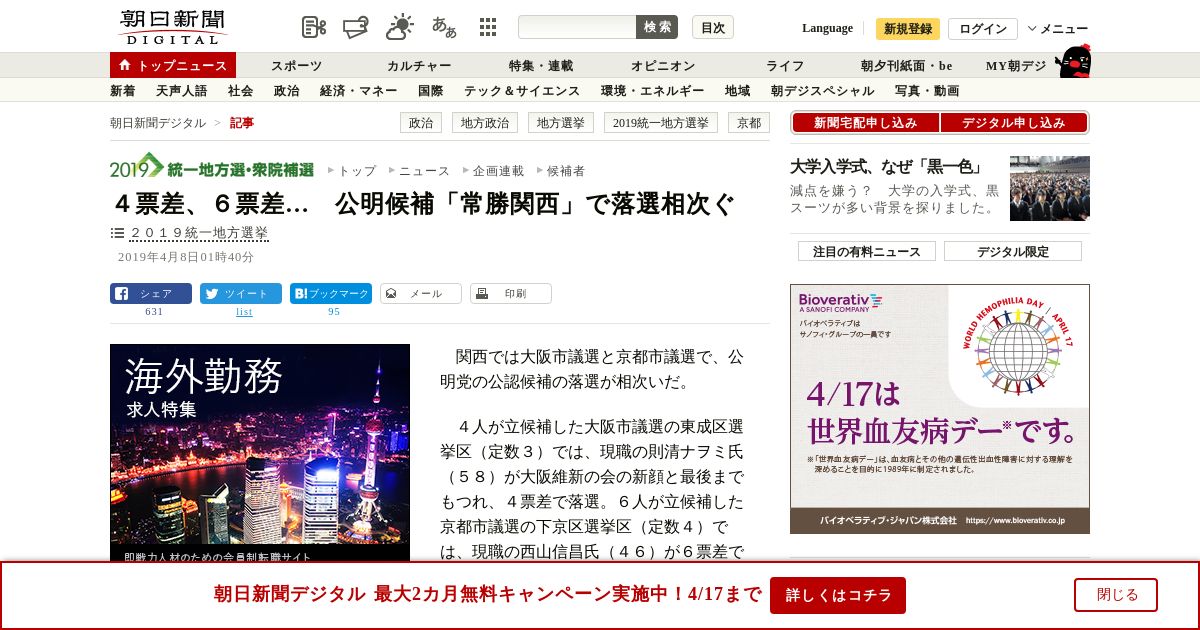Click the 地方政治 tag button
The image size is (1200, 630).
click(x=485, y=123)
